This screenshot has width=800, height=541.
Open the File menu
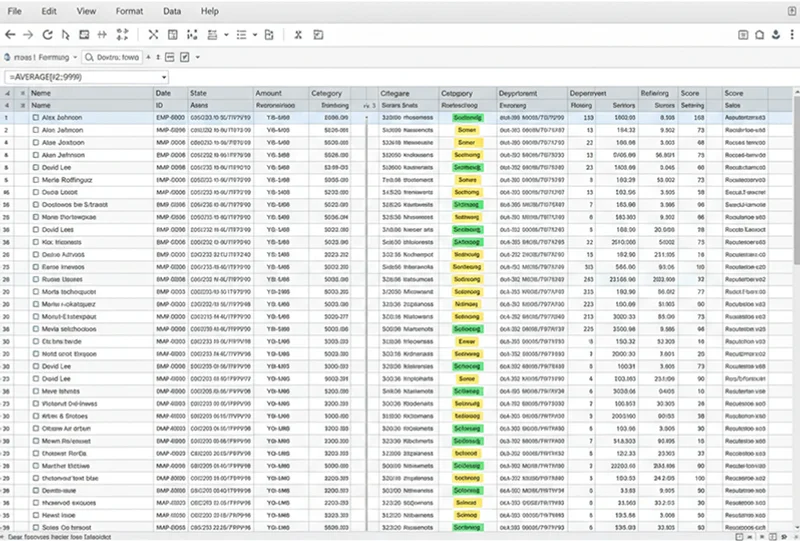coord(14,11)
